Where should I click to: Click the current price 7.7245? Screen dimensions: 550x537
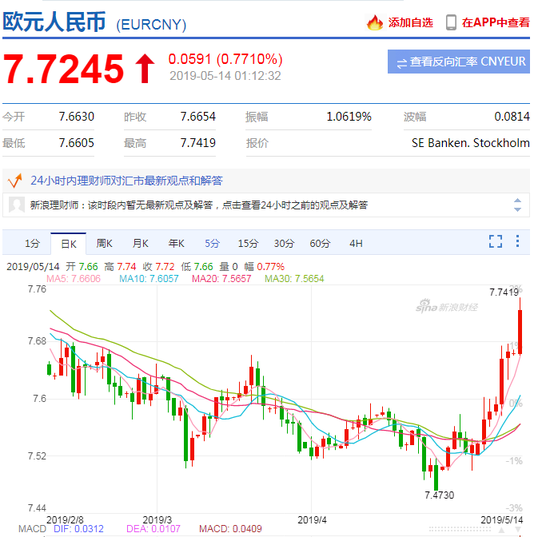tap(63, 69)
